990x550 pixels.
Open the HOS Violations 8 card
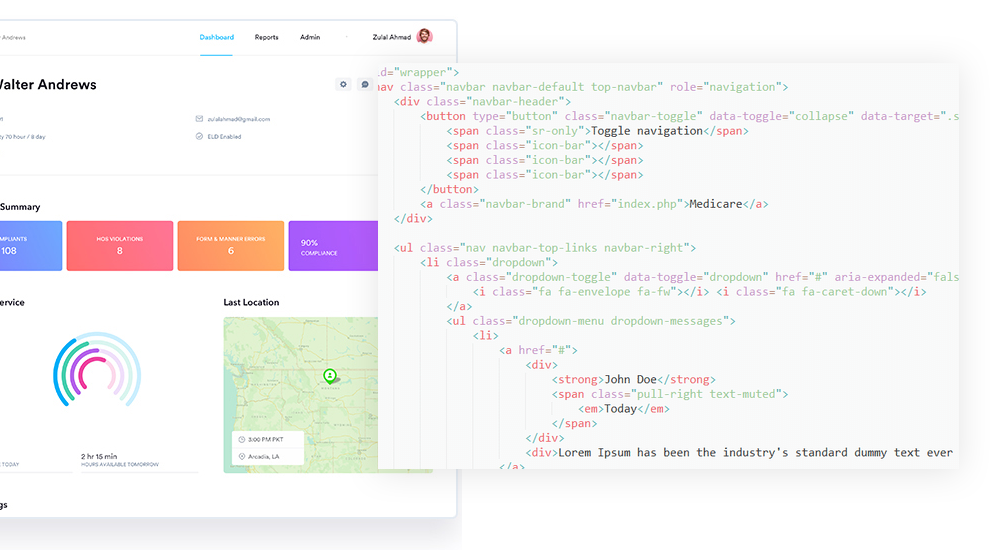[120, 246]
